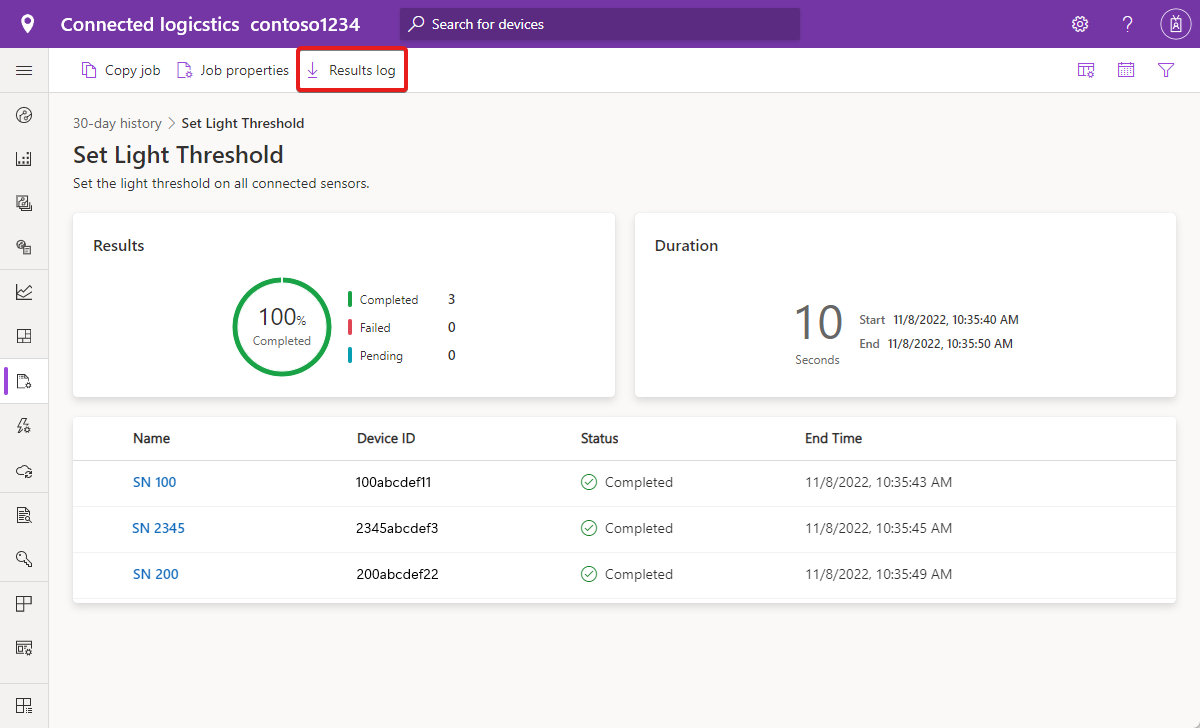
Task: Click Completed count legend entry
Action: pyautogui.click(x=402, y=299)
